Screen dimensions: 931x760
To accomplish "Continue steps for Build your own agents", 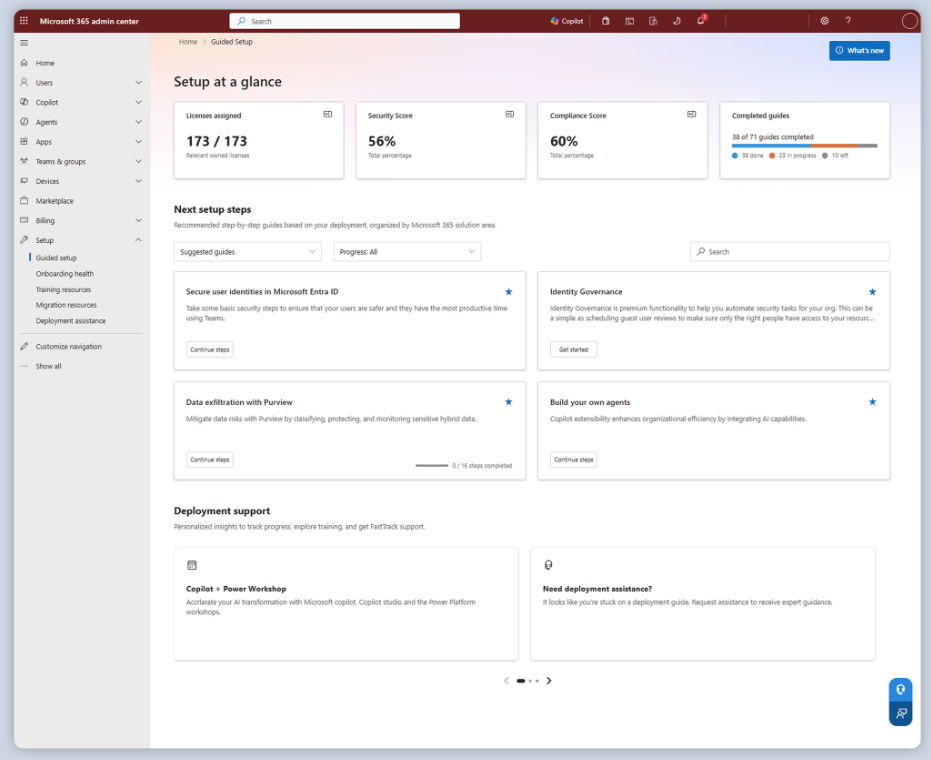I will coord(574,460).
